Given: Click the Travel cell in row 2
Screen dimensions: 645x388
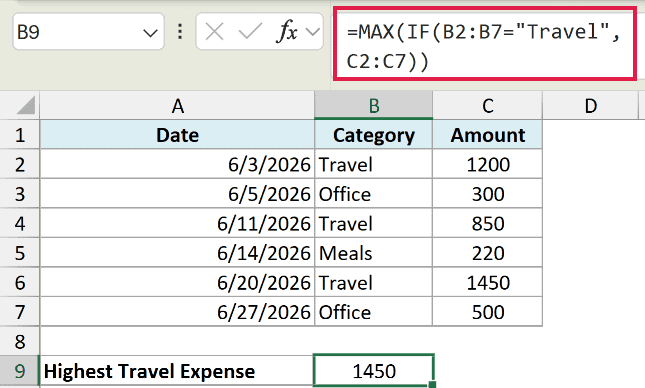Looking at the screenshot, I should [x=374, y=165].
